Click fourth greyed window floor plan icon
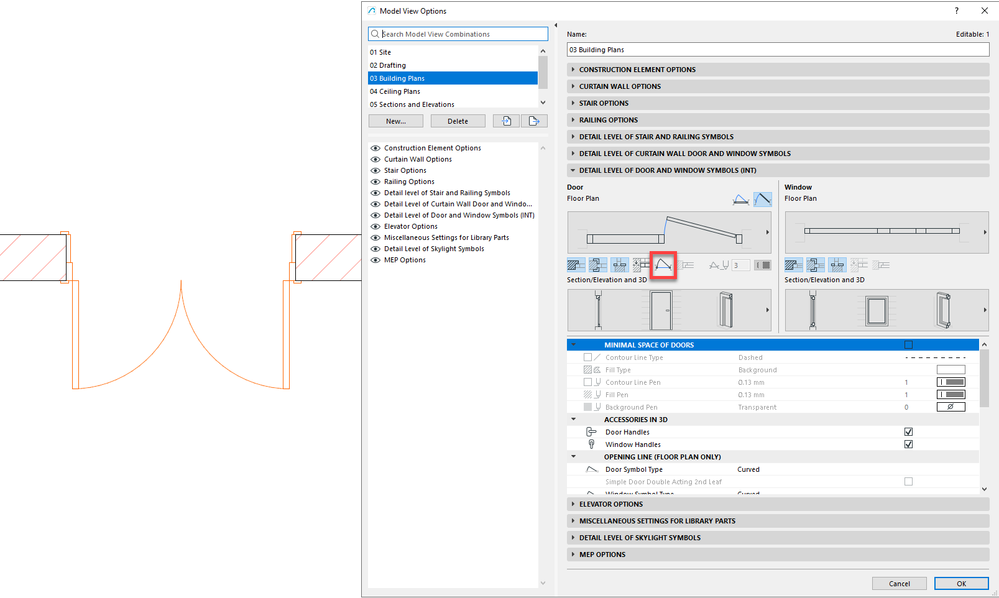The height and width of the screenshot is (598, 999). tap(859, 265)
